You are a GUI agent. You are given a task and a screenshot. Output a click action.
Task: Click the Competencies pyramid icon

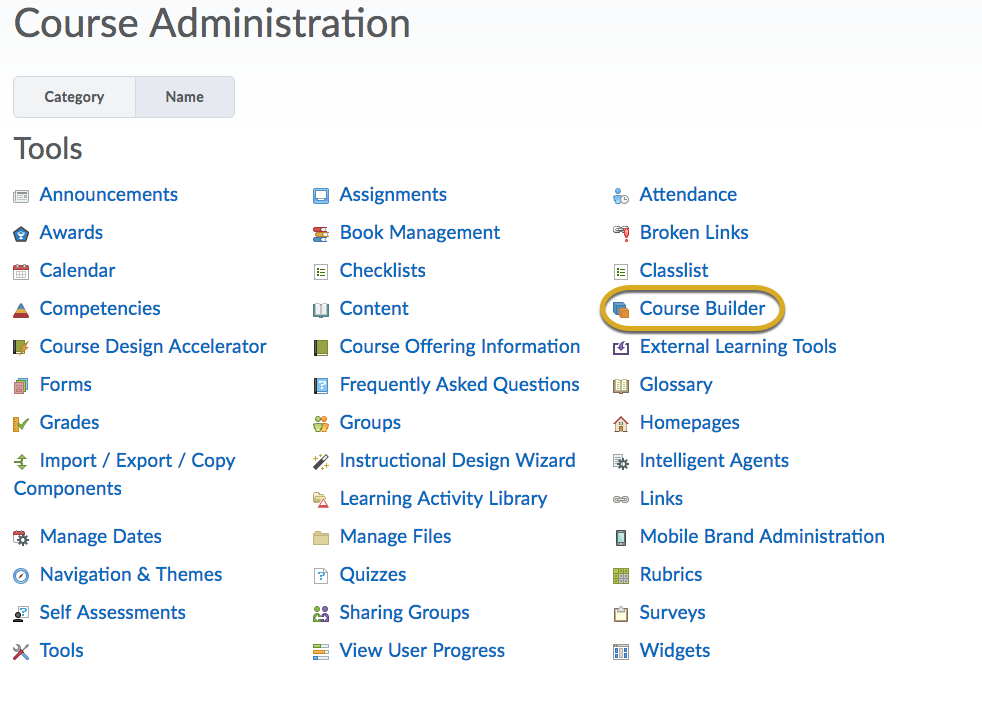click(x=21, y=310)
